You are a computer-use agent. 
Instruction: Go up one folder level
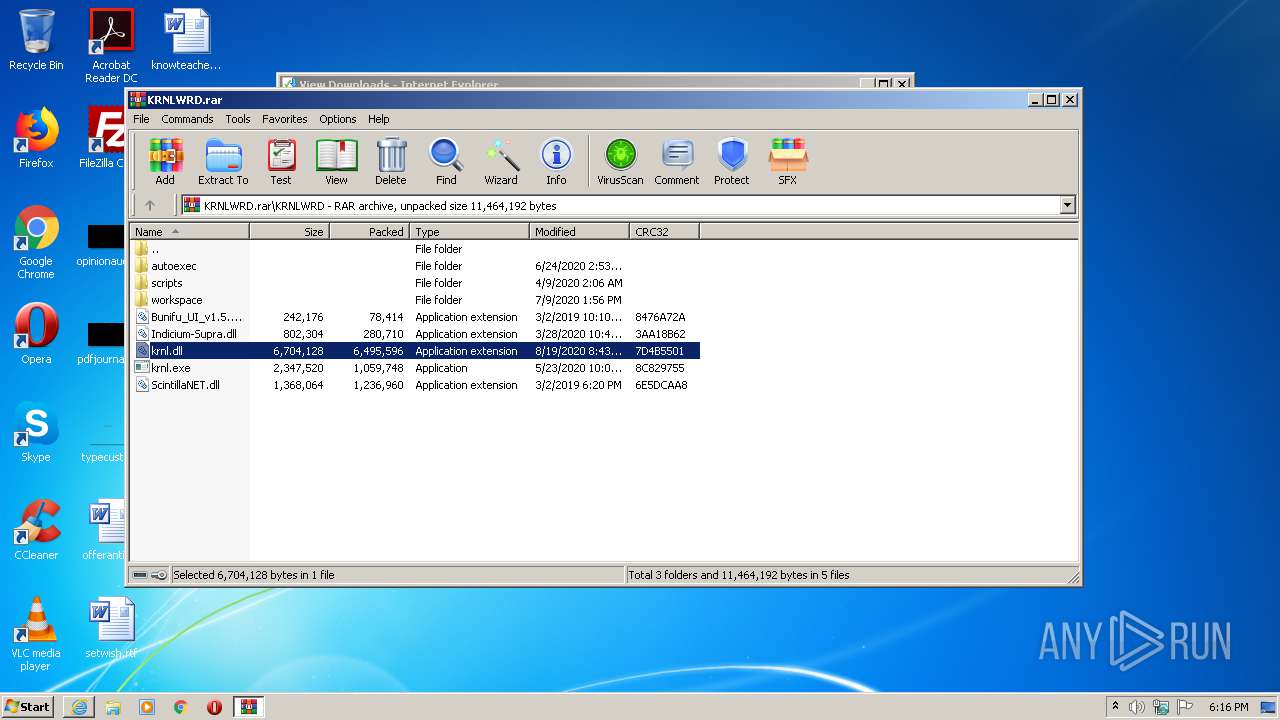coord(150,205)
